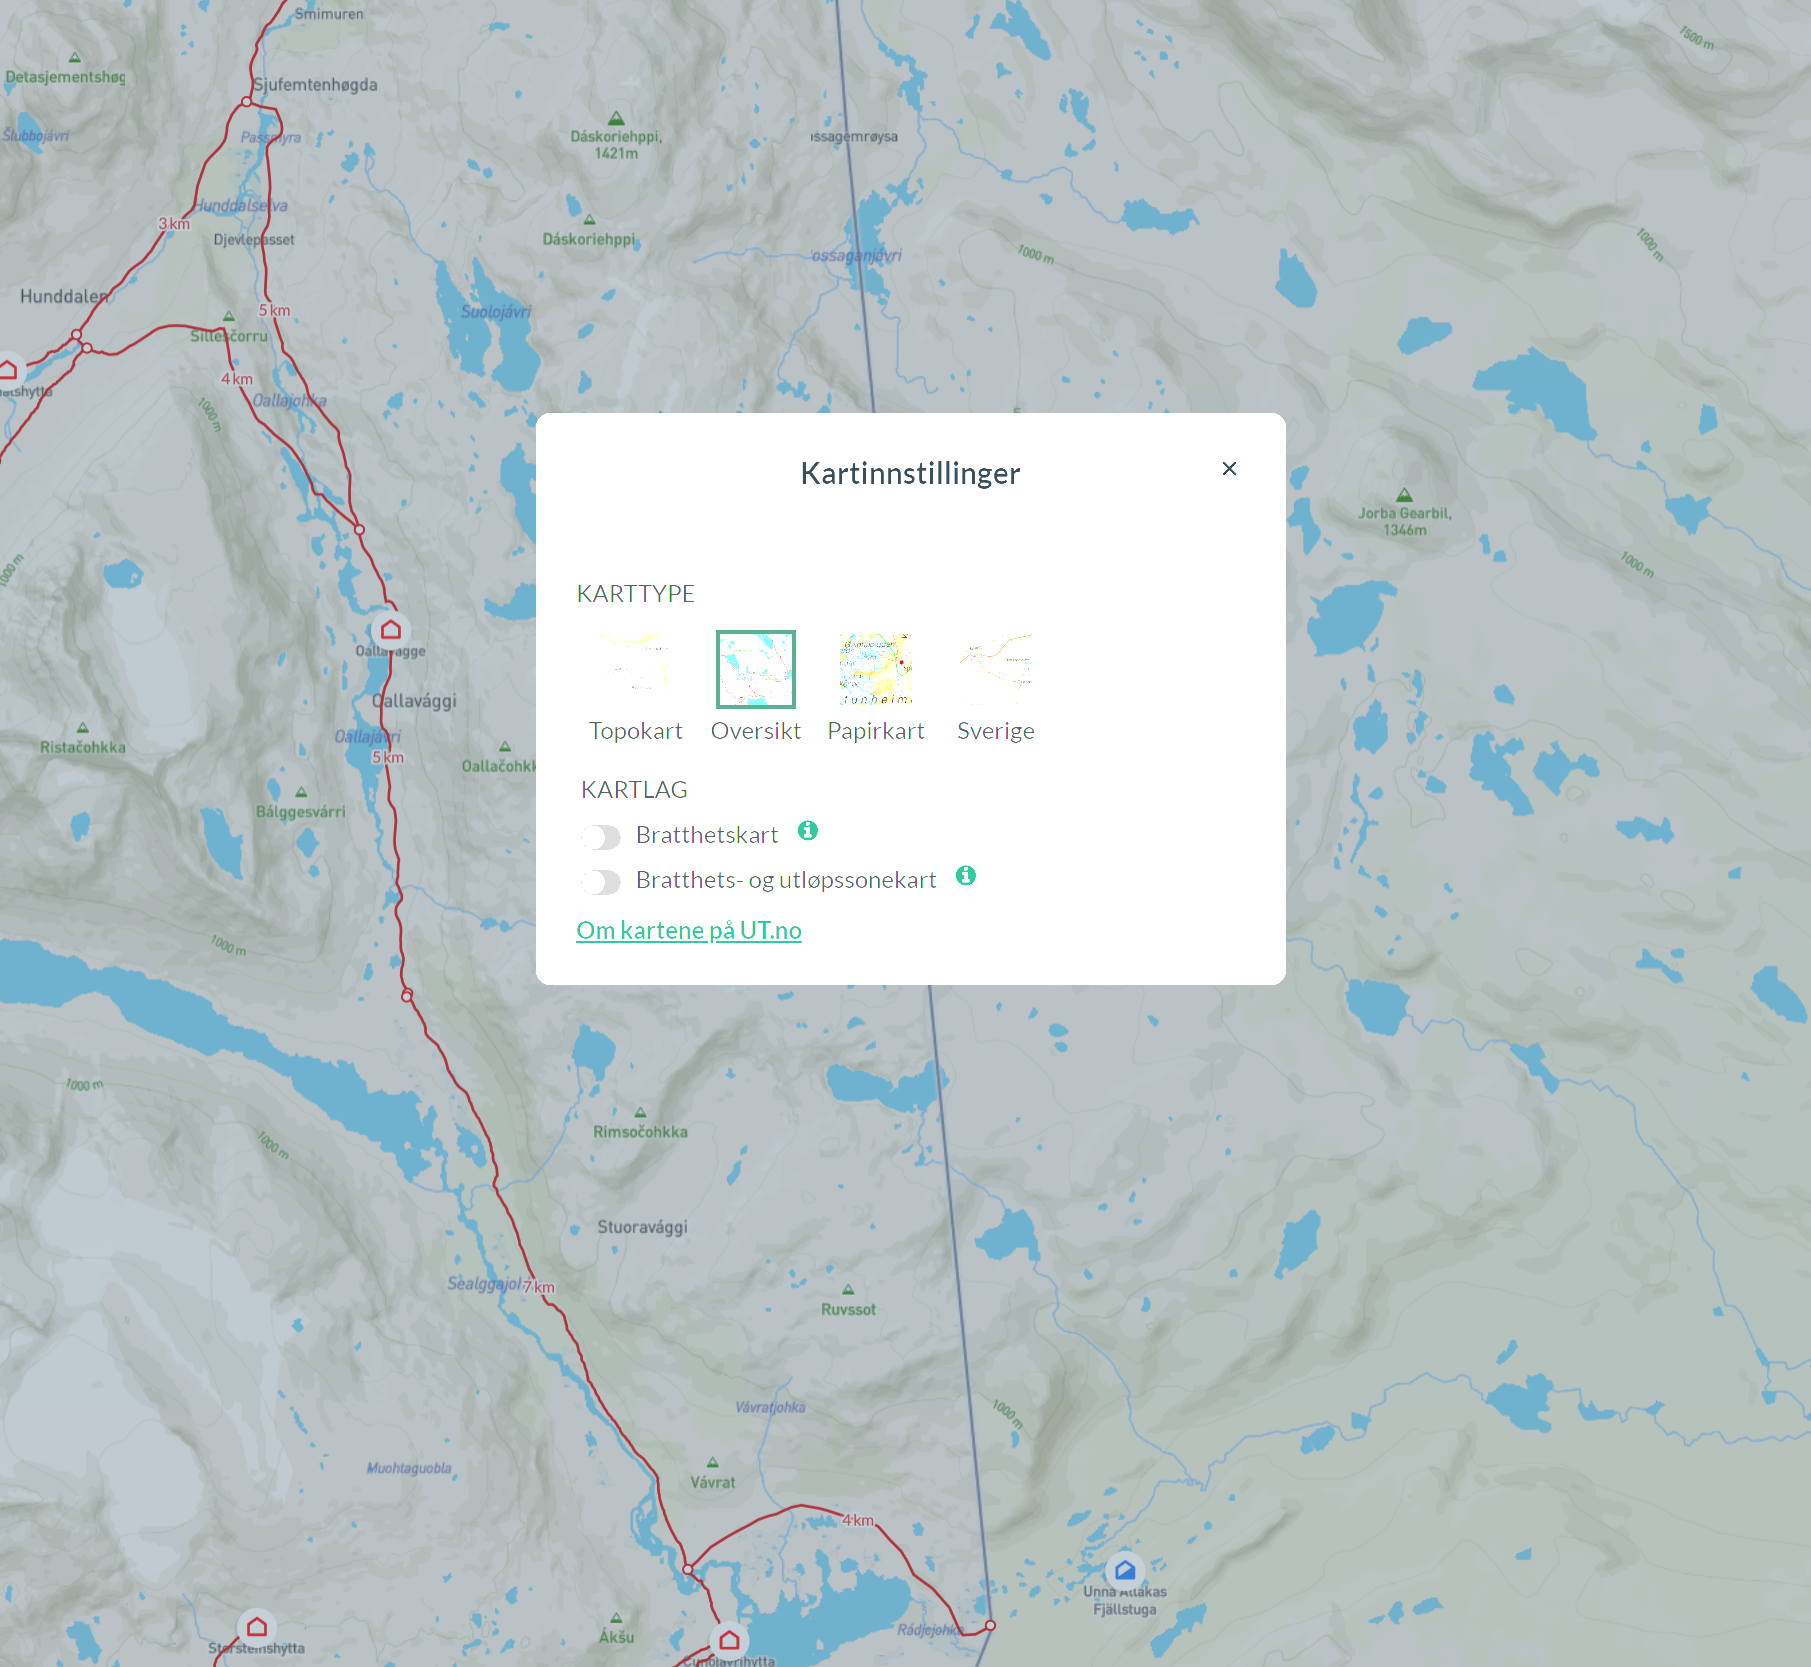Open the Cunojavrihytta cabin marker
Screen dimensions: 1811x1667
pyautogui.click(x=729, y=1640)
